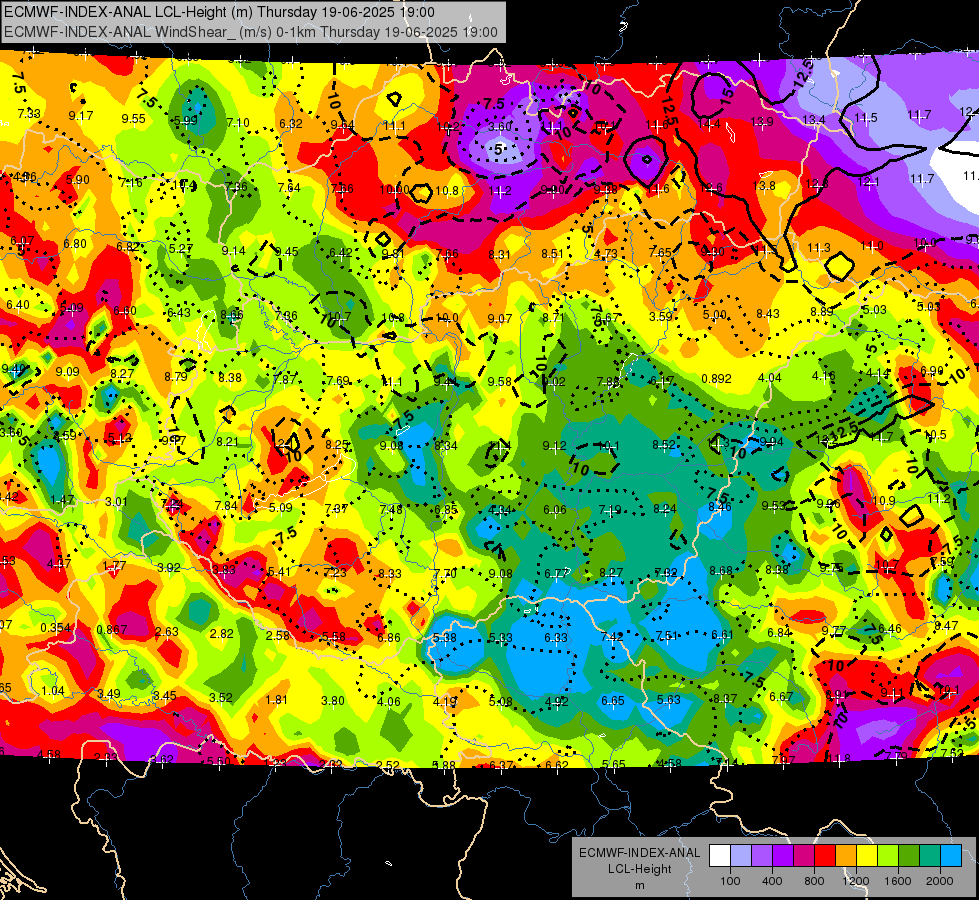The image size is (979, 900).
Task: Click the 9.94 grid point value
Action: pos(771,442)
